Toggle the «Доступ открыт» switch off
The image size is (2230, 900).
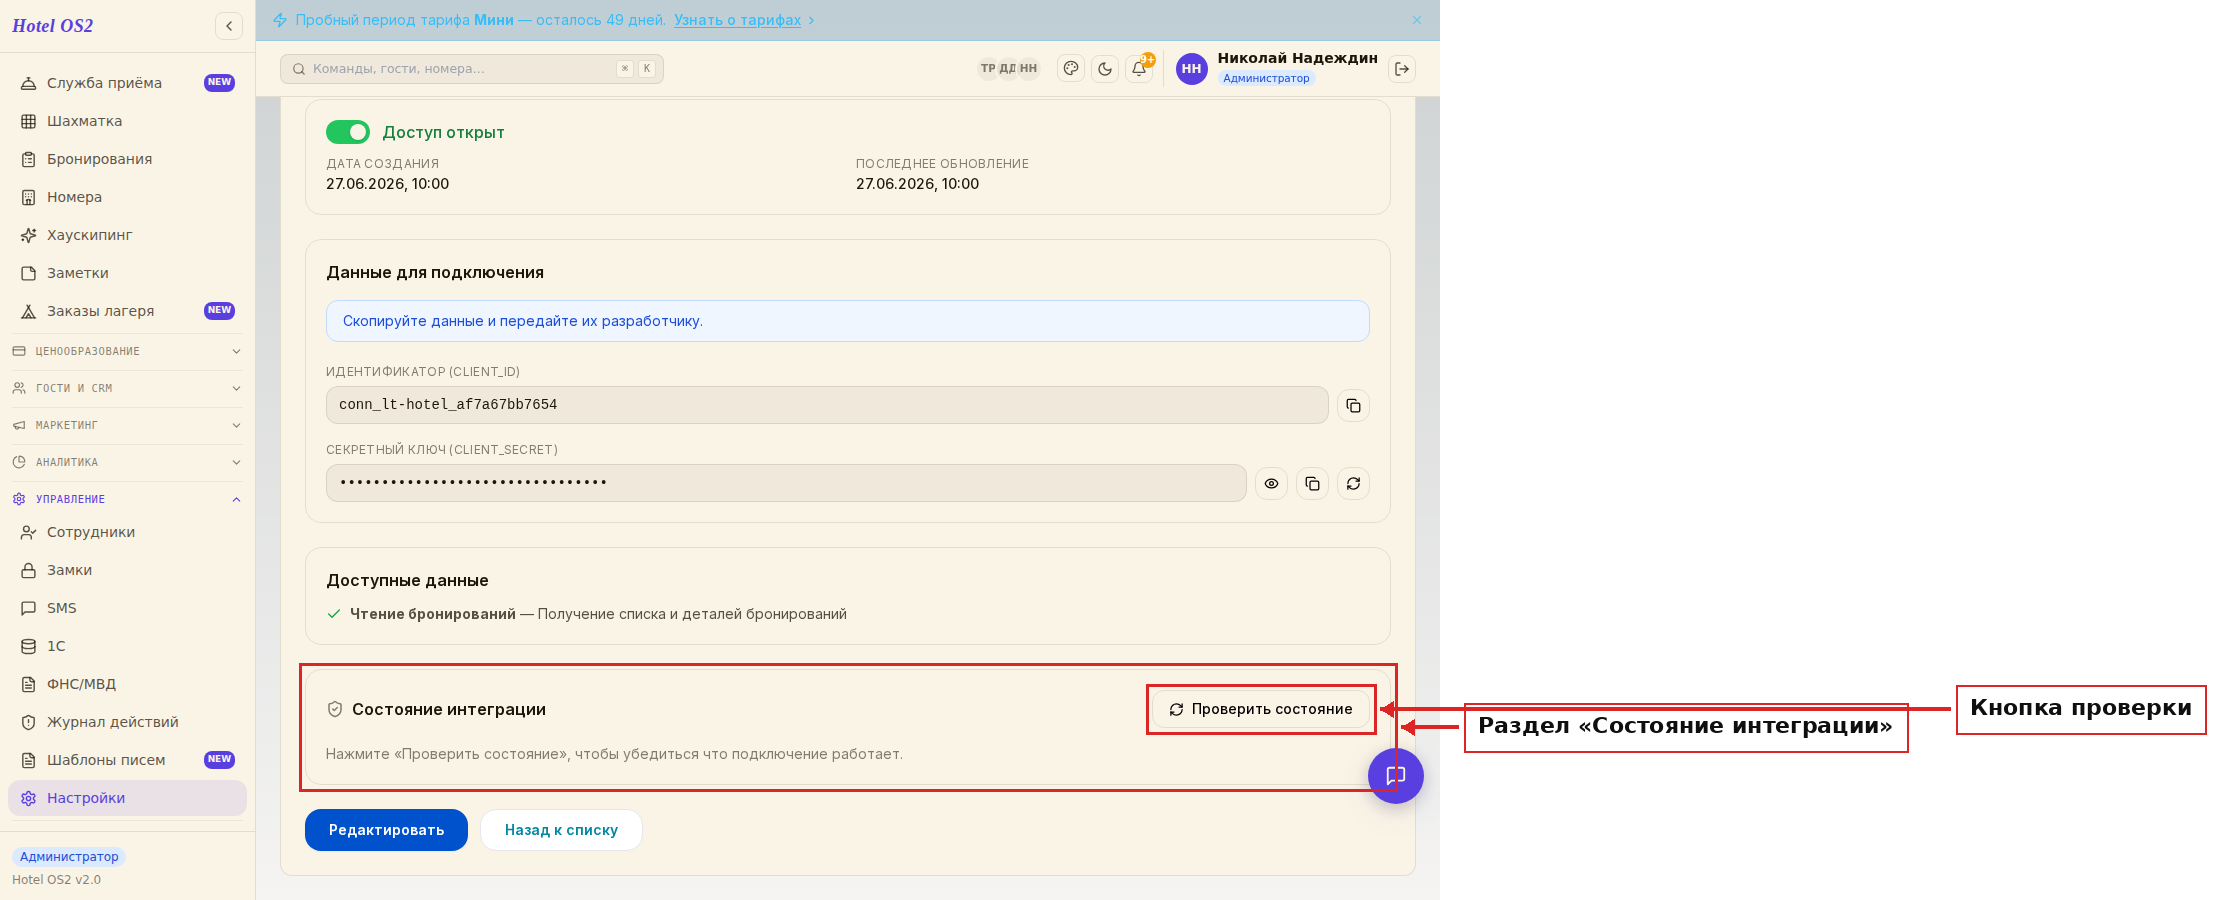coord(348,132)
